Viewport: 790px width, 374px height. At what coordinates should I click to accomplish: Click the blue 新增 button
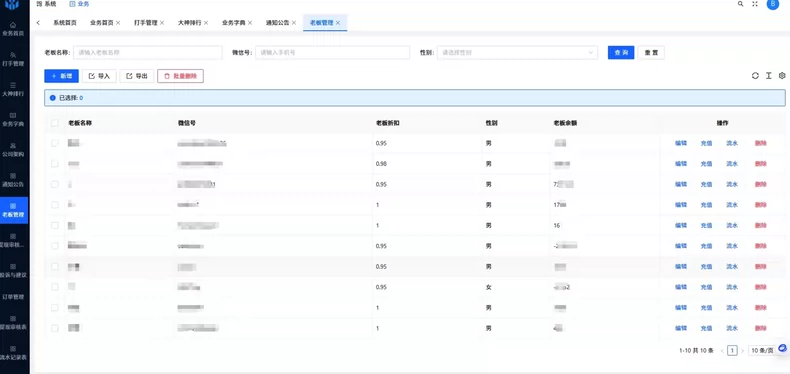(x=61, y=76)
